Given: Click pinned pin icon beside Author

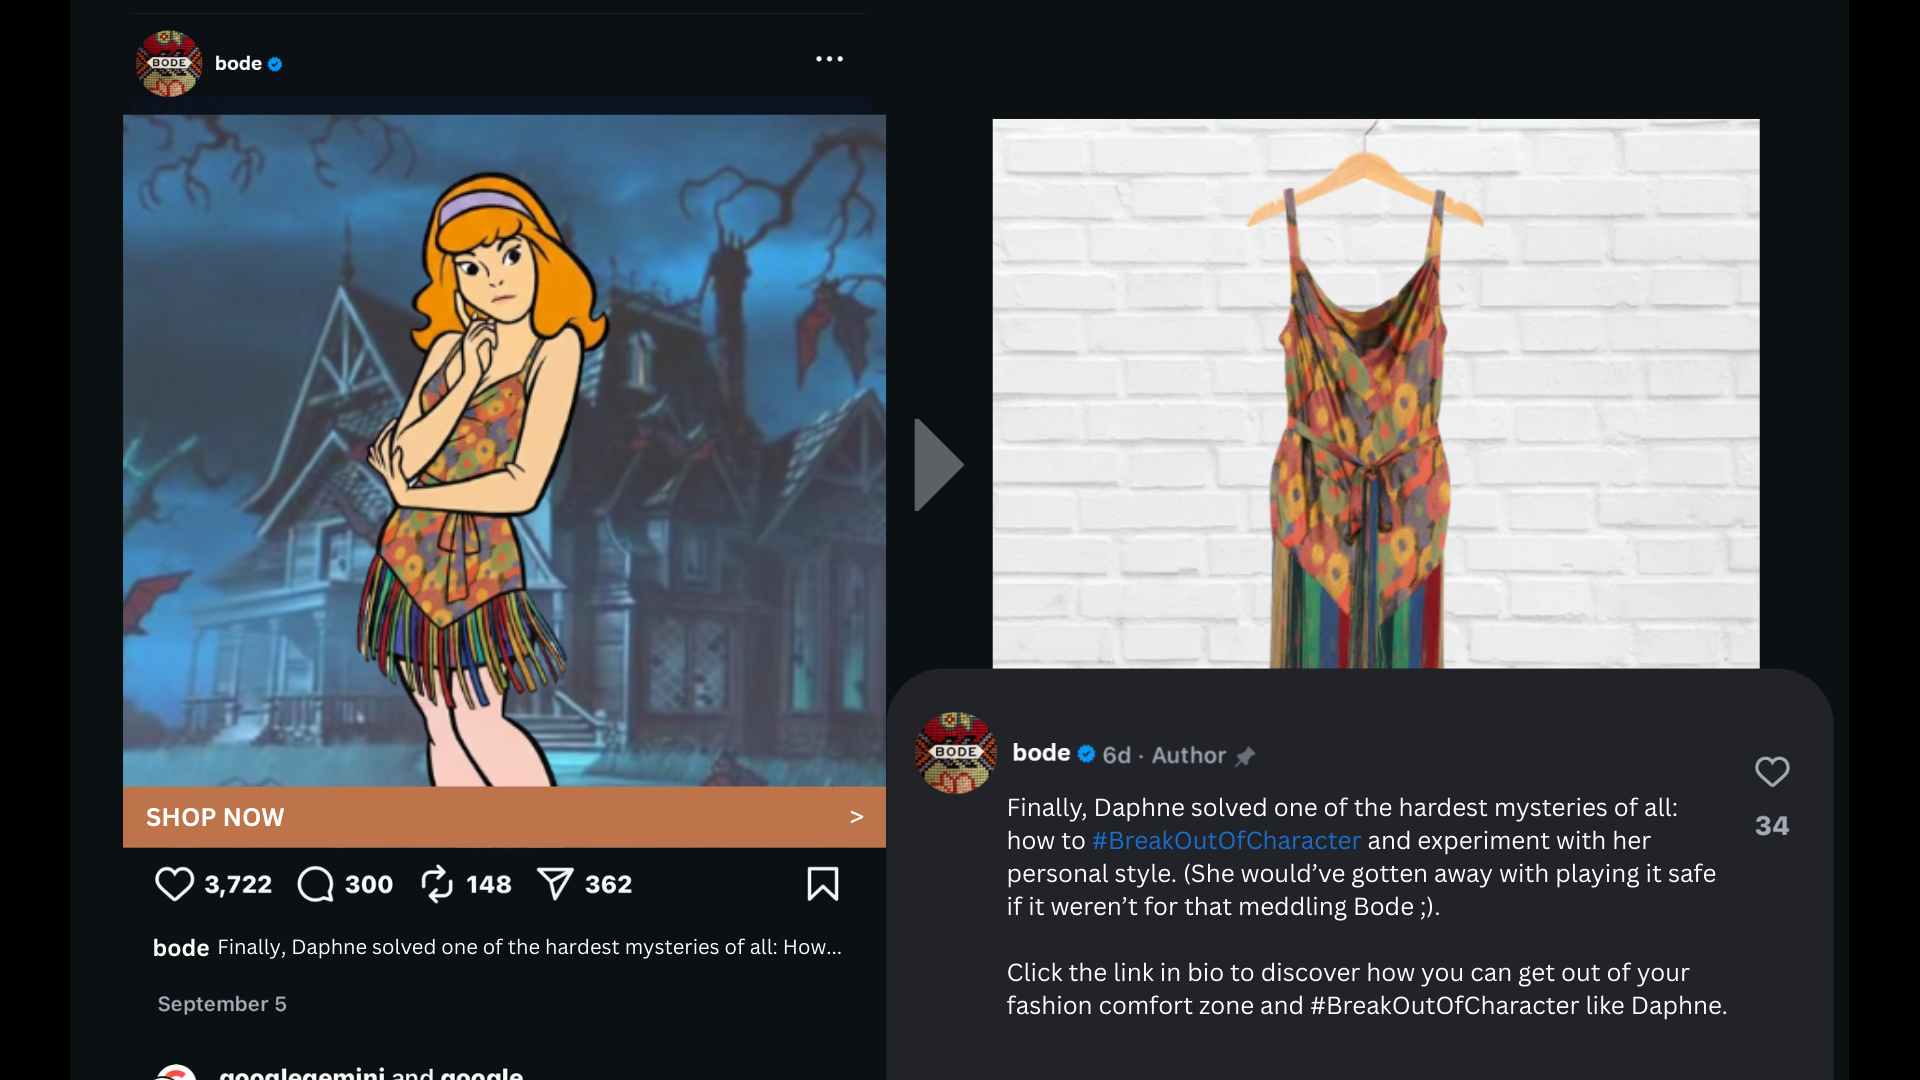Looking at the screenshot, I should tap(1245, 757).
